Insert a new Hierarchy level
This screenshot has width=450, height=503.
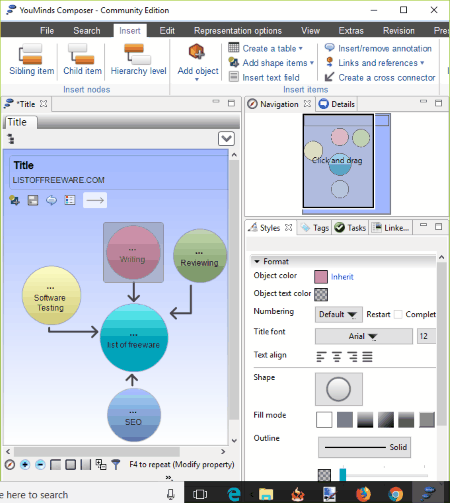point(138,60)
